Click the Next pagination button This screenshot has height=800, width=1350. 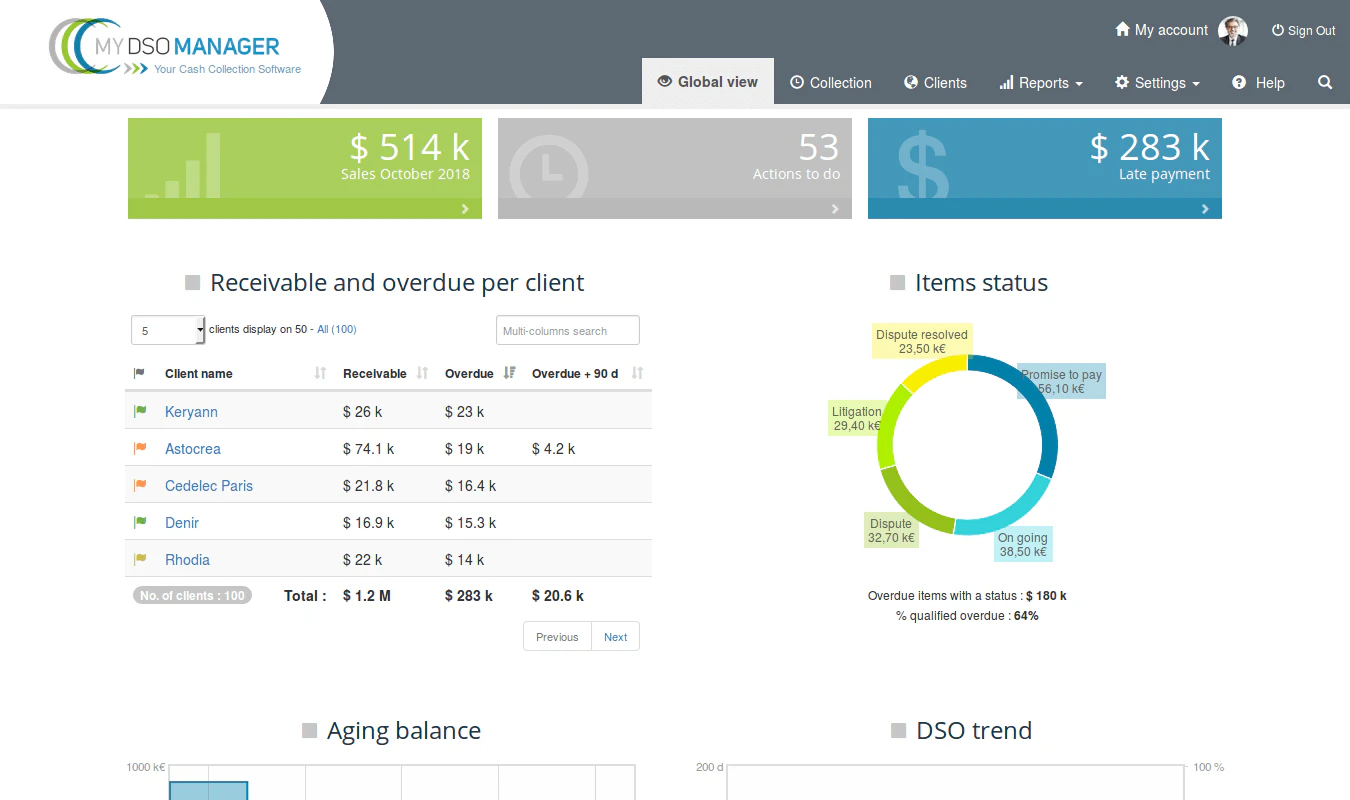click(x=615, y=637)
